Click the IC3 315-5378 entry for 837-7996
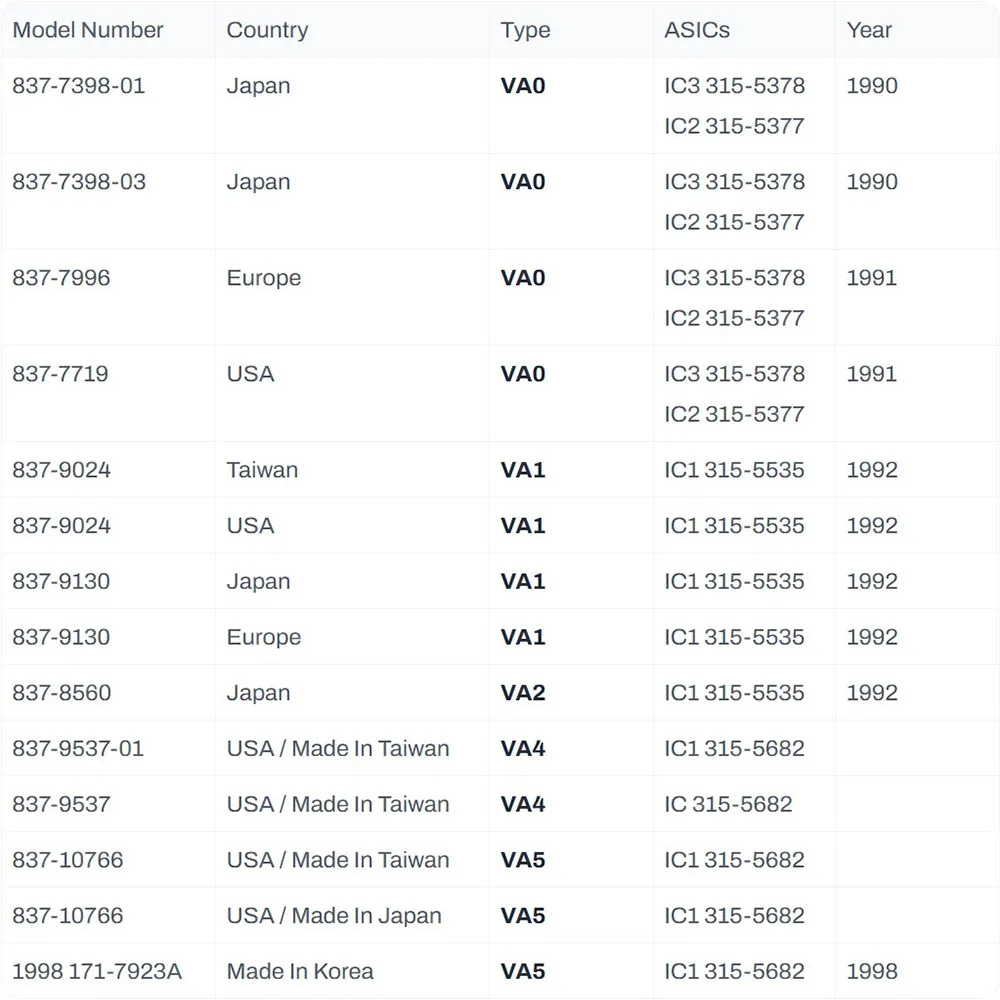1000x1000 pixels. pyautogui.click(x=734, y=278)
